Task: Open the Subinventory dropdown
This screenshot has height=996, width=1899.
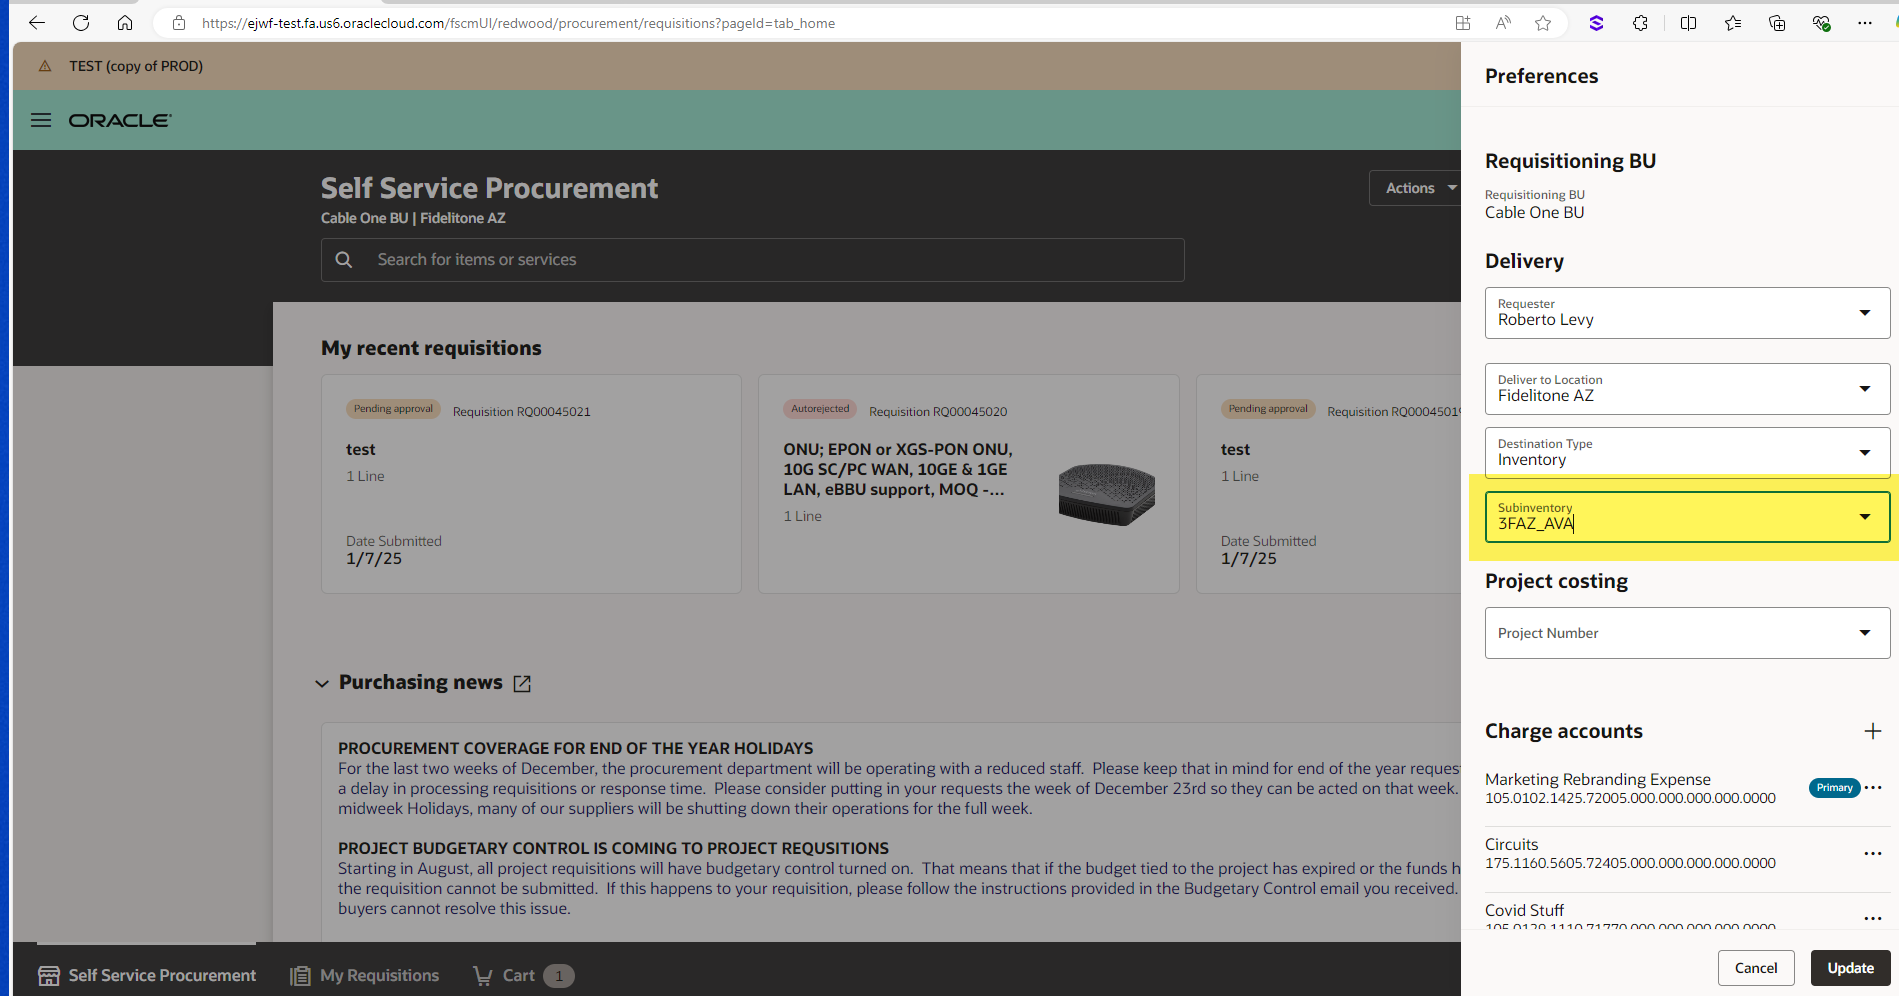Action: click(1864, 517)
